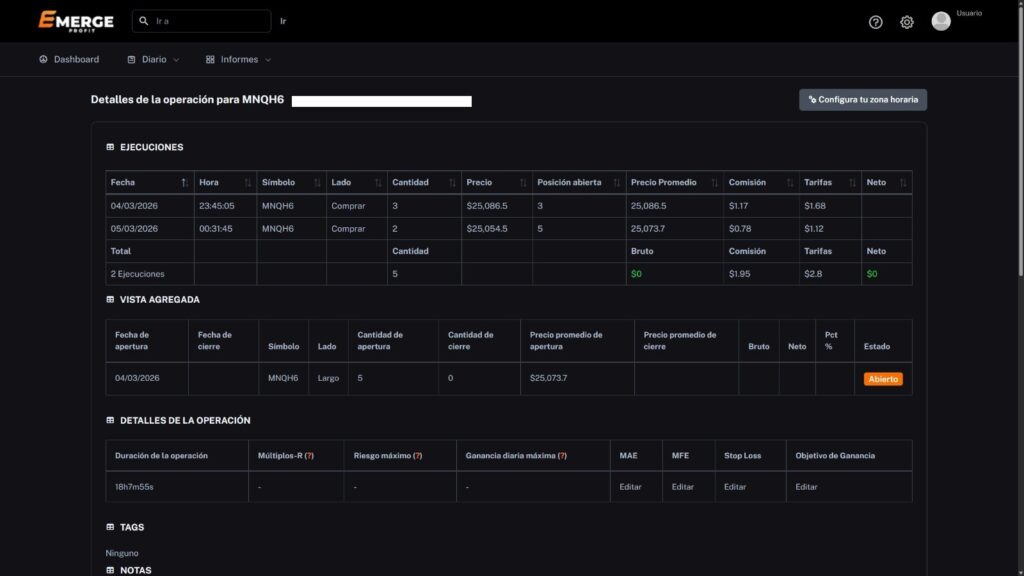1024x576 pixels.
Task: Sort executions by Fecha column arrow
Action: [184, 183]
